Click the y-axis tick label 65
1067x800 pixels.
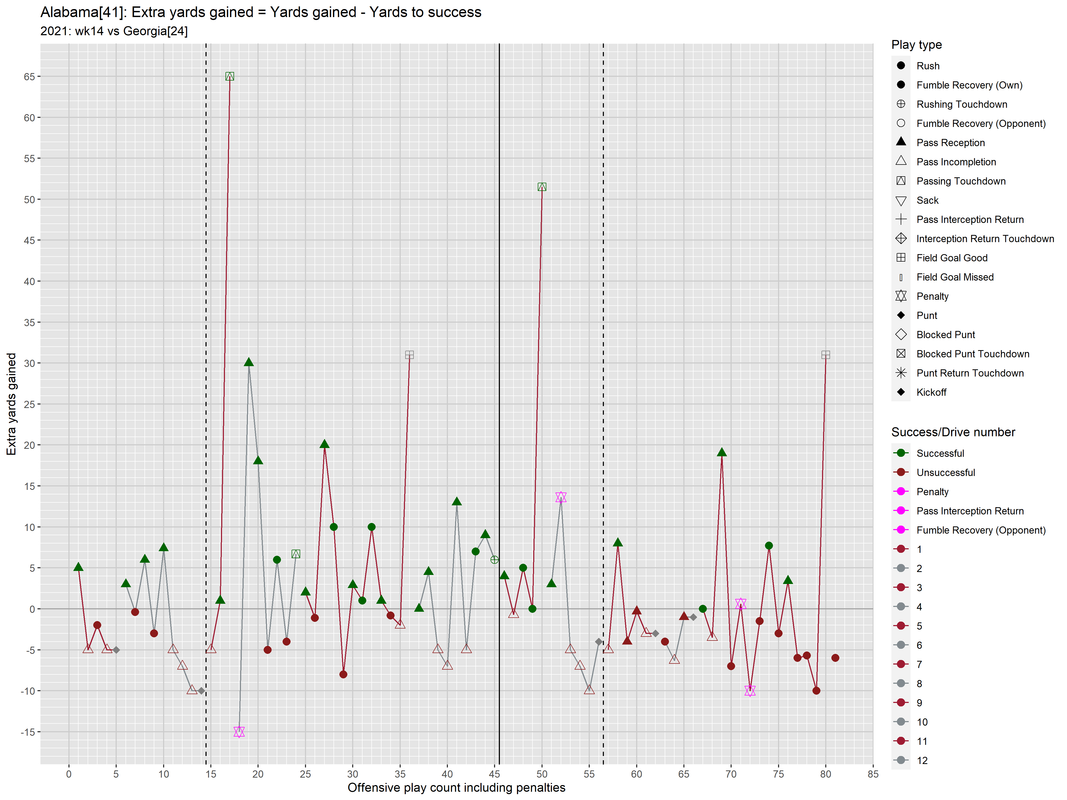point(29,77)
